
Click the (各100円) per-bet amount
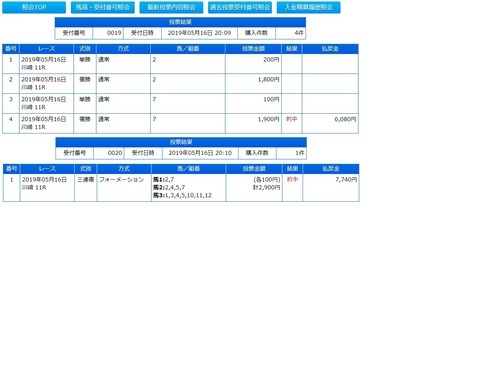pyautogui.click(x=267, y=180)
